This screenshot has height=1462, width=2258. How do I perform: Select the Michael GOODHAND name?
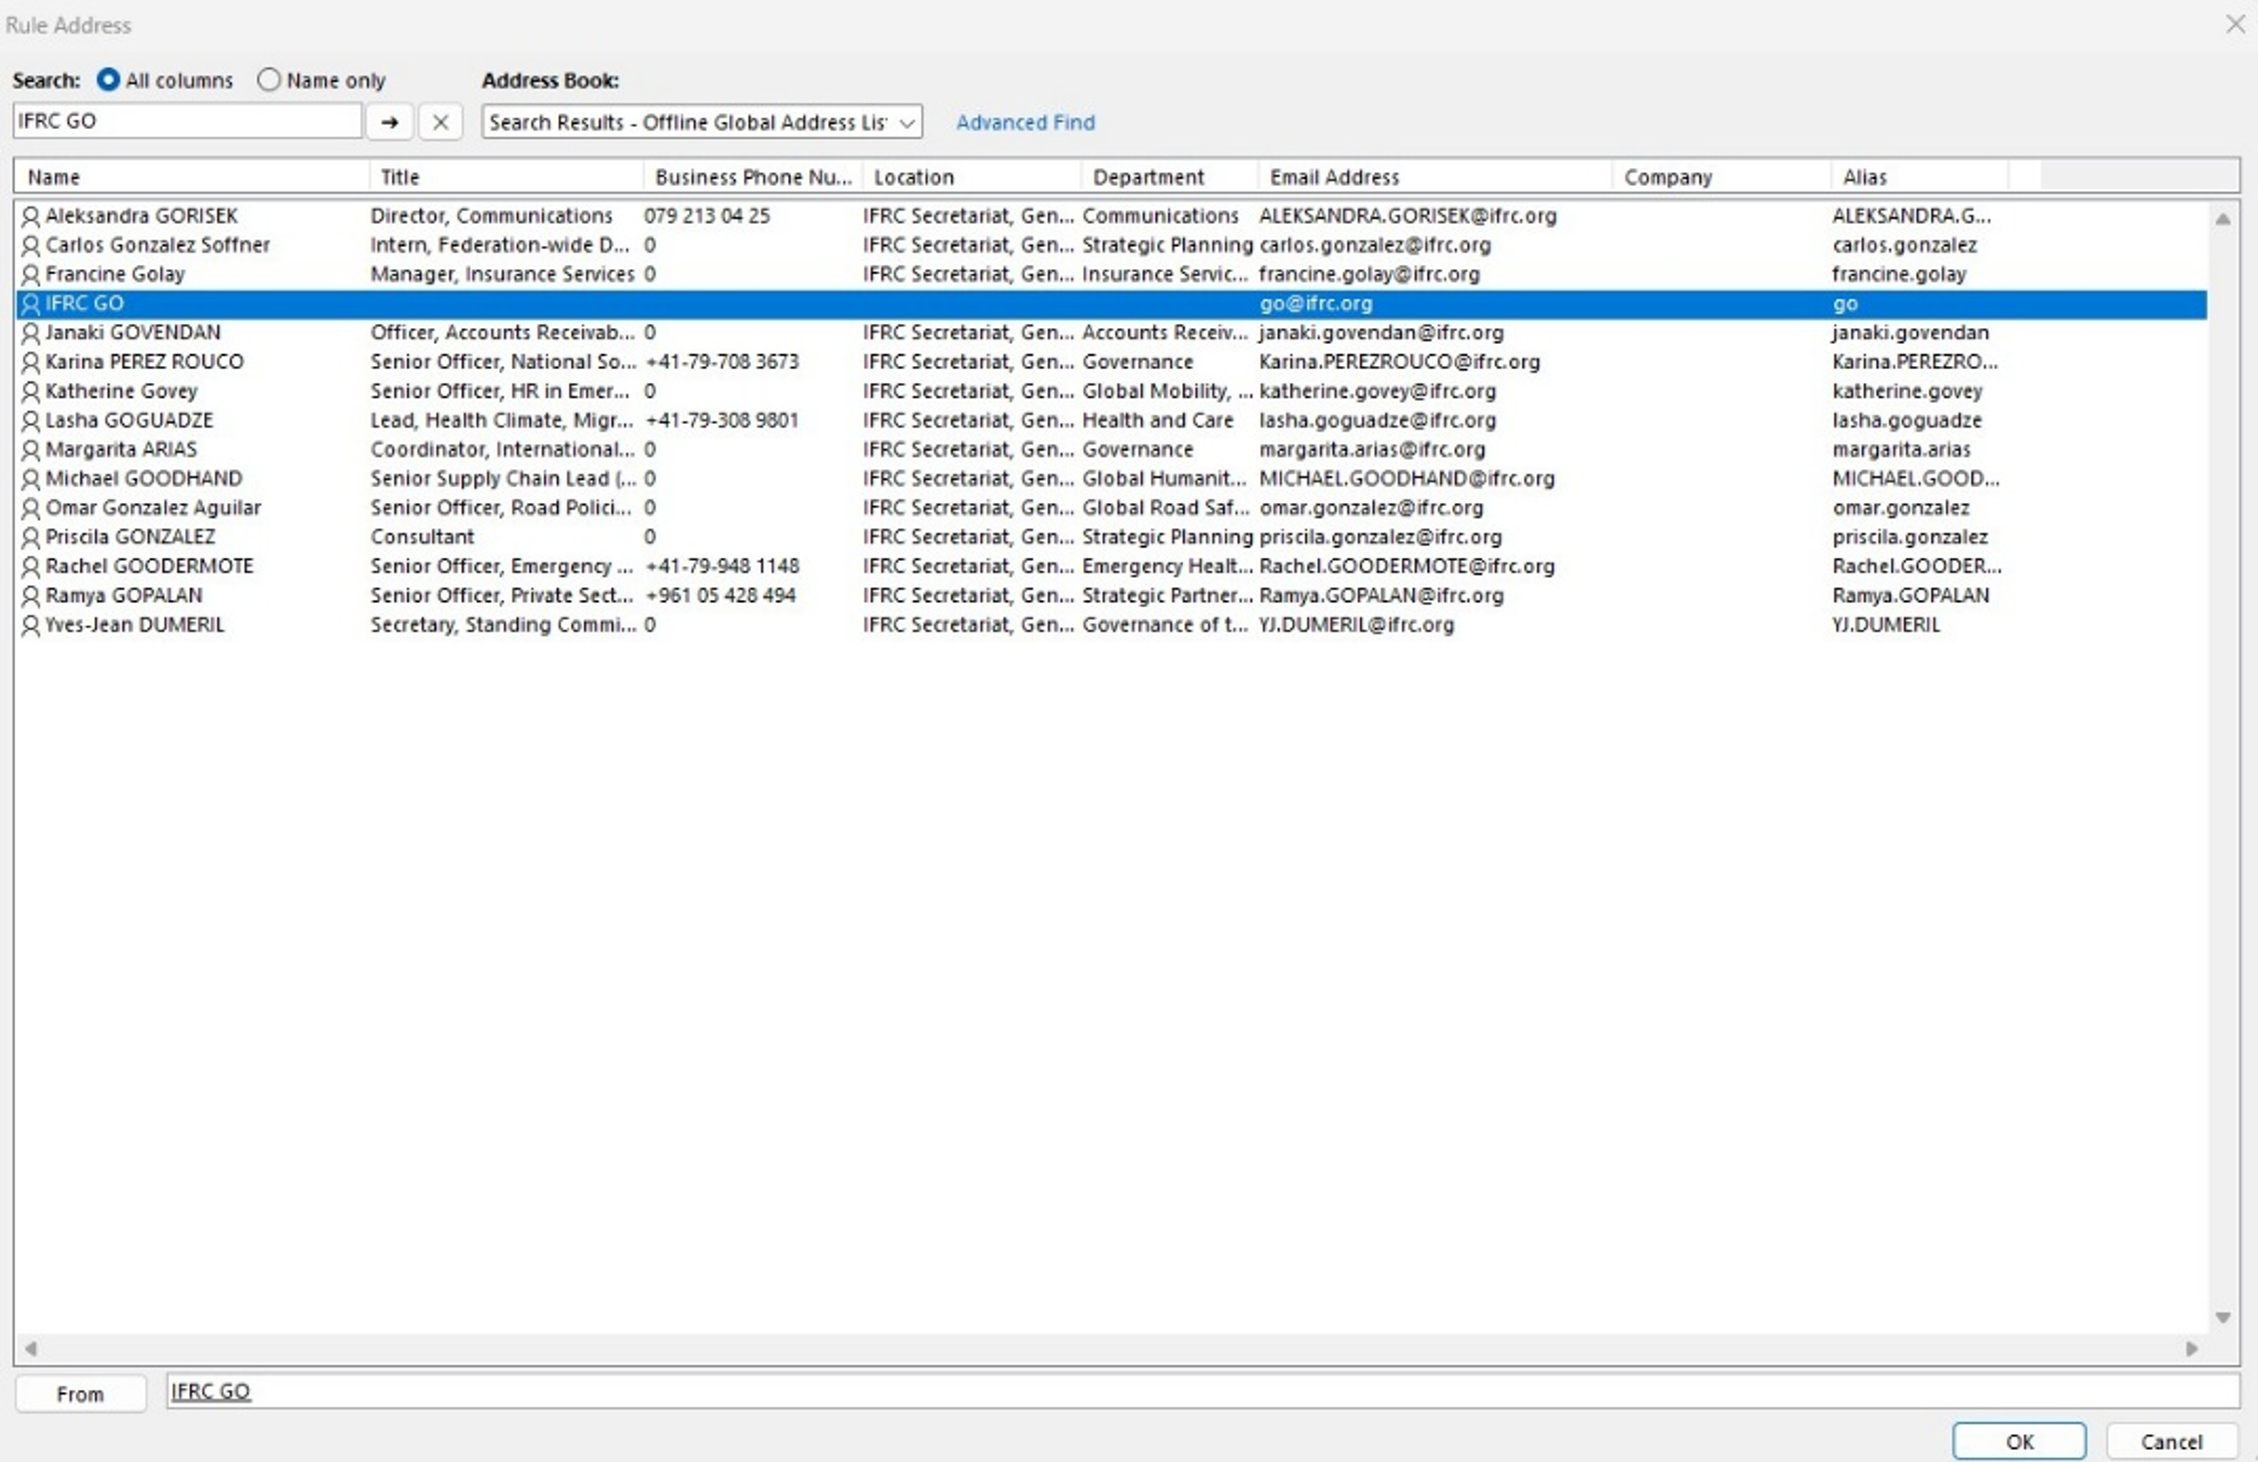[x=144, y=479]
